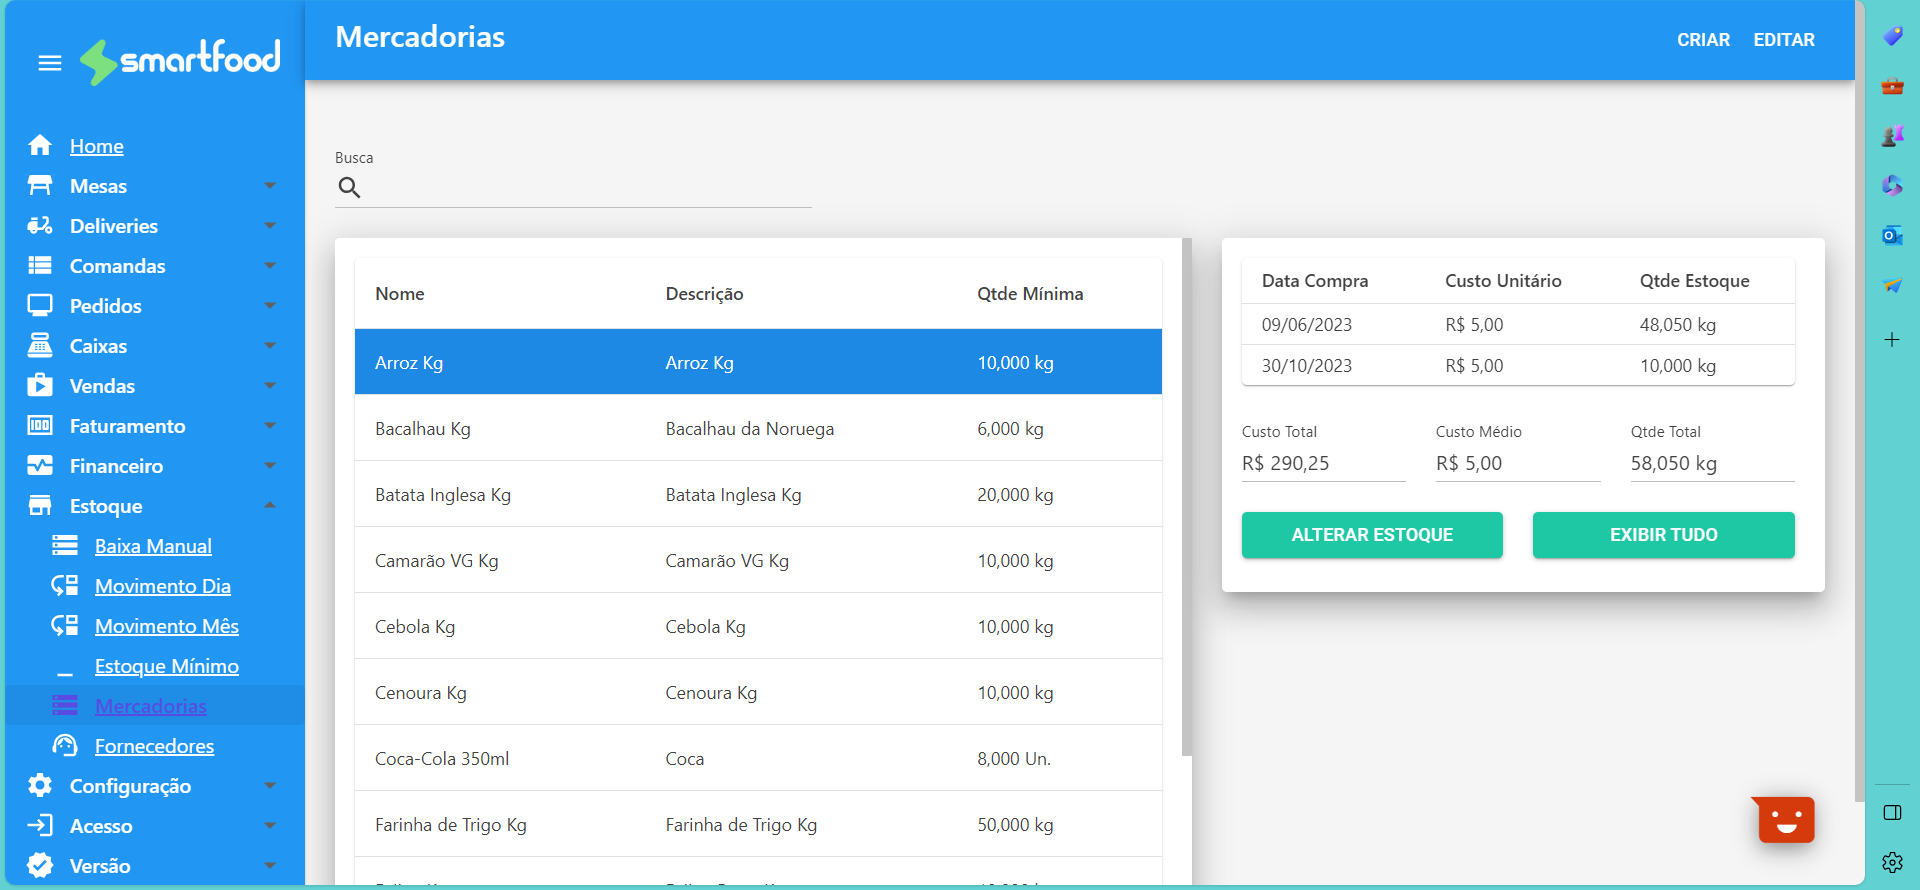Click the plus icon in browser sidebar
Viewport: 1920px width, 890px height.
1892,340
